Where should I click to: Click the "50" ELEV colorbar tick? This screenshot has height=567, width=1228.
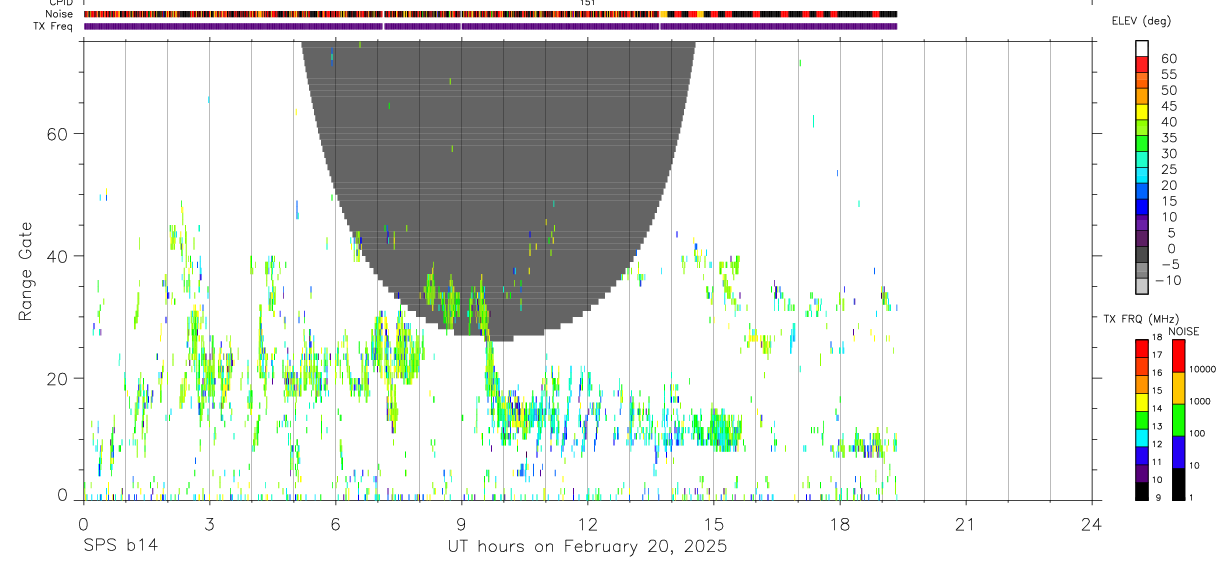[1169, 90]
